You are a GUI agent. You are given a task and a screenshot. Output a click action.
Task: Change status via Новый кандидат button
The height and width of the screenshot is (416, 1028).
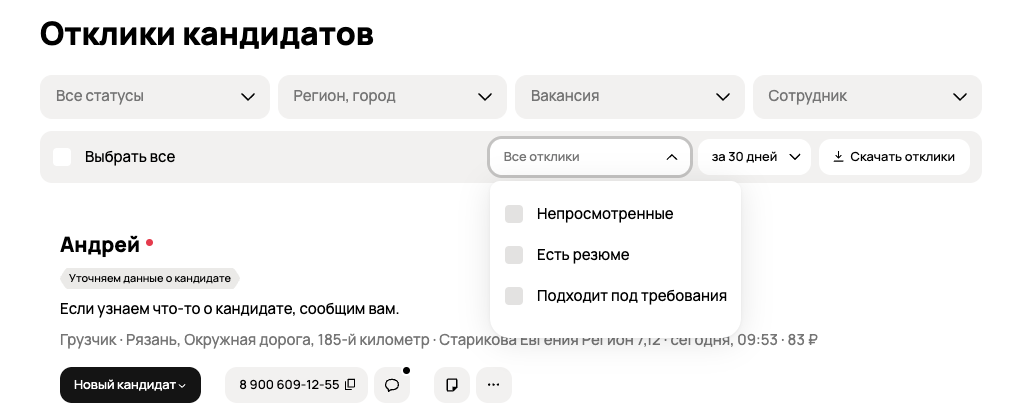click(130, 385)
